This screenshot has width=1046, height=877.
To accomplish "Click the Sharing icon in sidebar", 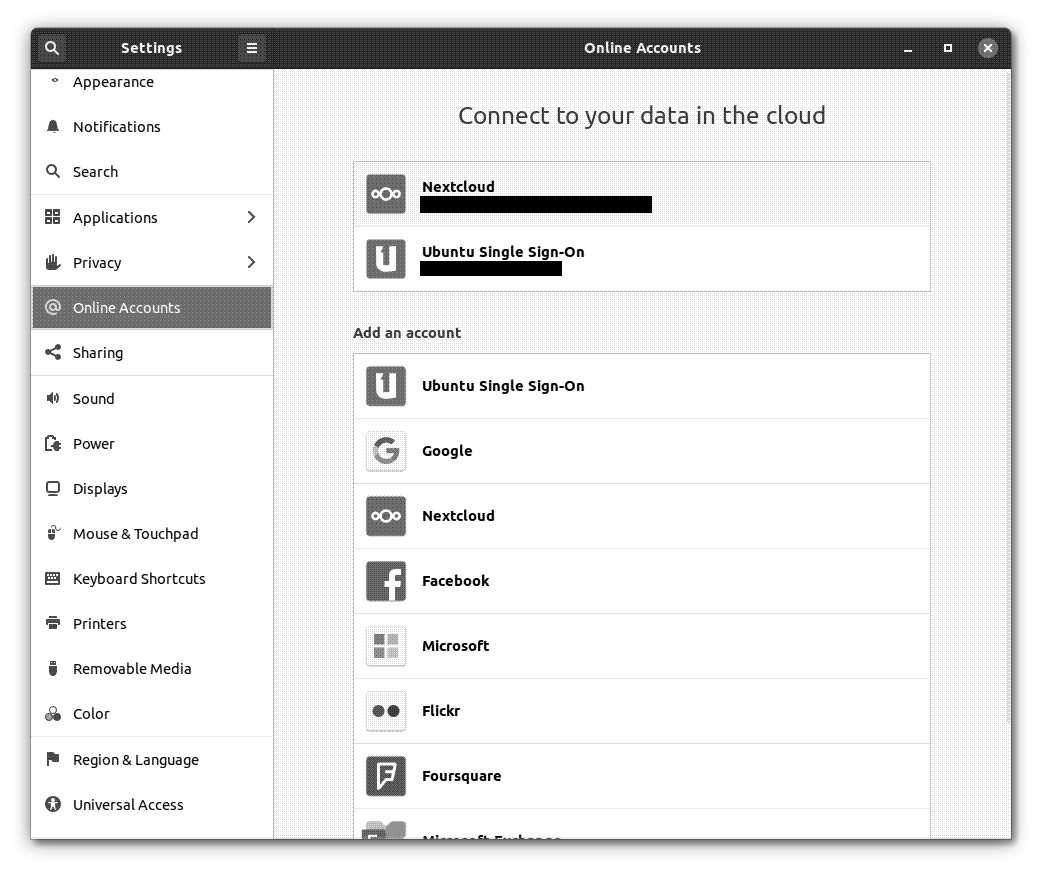I will [53, 352].
